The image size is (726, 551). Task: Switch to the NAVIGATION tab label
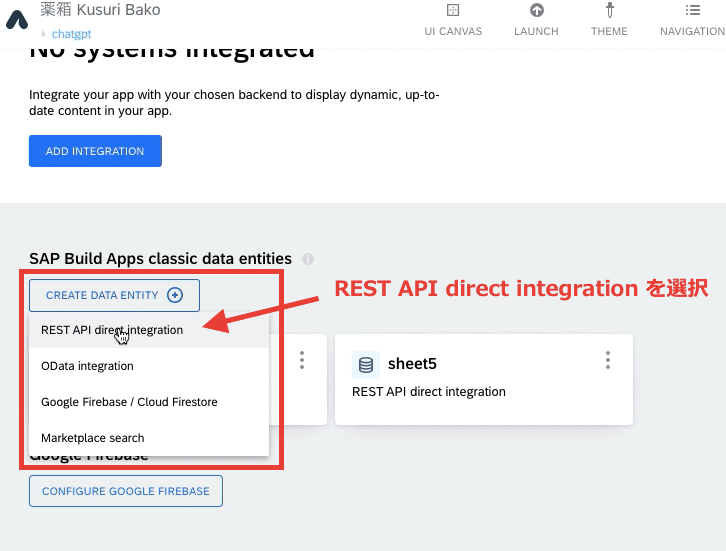point(692,31)
